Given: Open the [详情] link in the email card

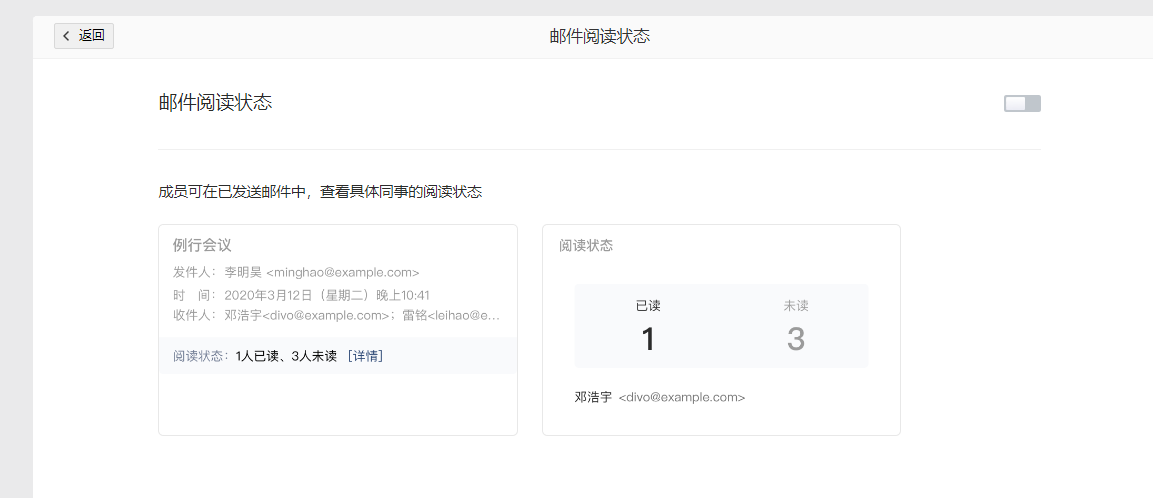Looking at the screenshot, I should point(365,356).
